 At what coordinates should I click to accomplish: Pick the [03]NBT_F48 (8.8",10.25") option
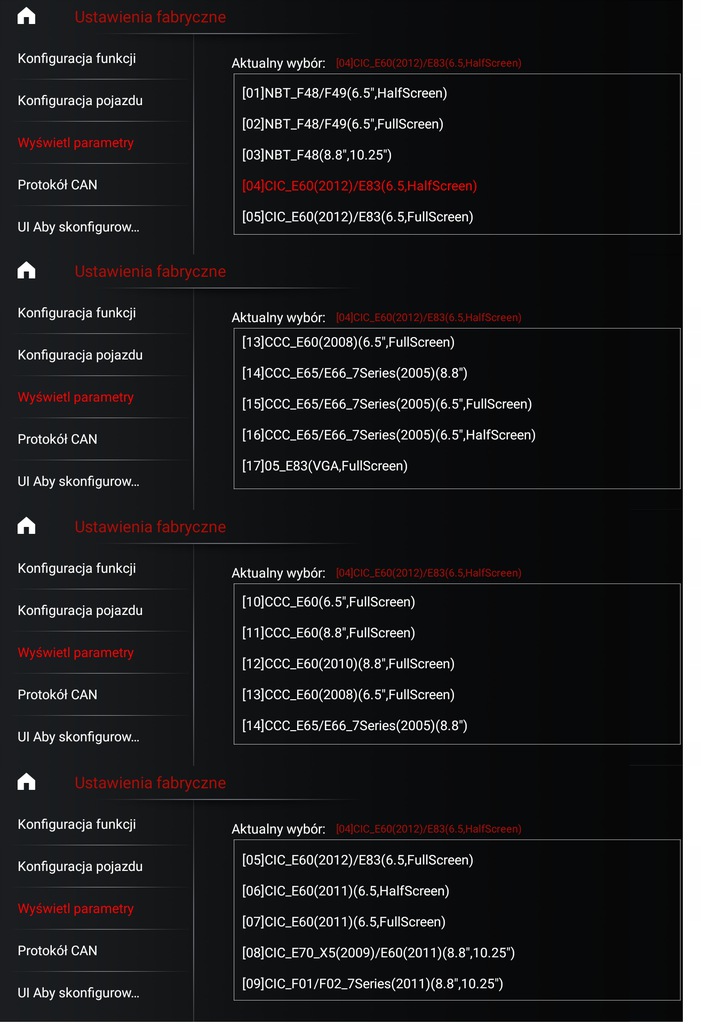(316, 155)
